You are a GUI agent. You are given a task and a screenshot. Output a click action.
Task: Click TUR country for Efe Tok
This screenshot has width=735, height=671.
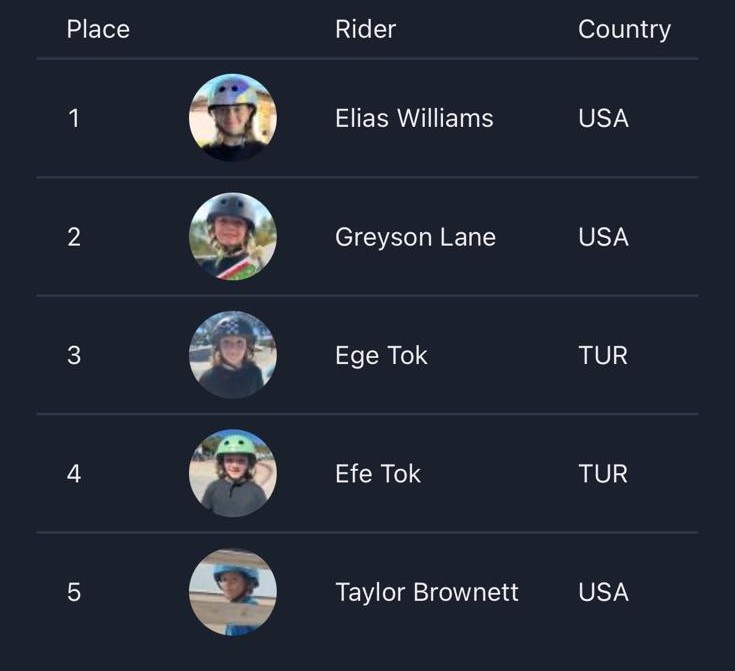[x=603, y=473]
